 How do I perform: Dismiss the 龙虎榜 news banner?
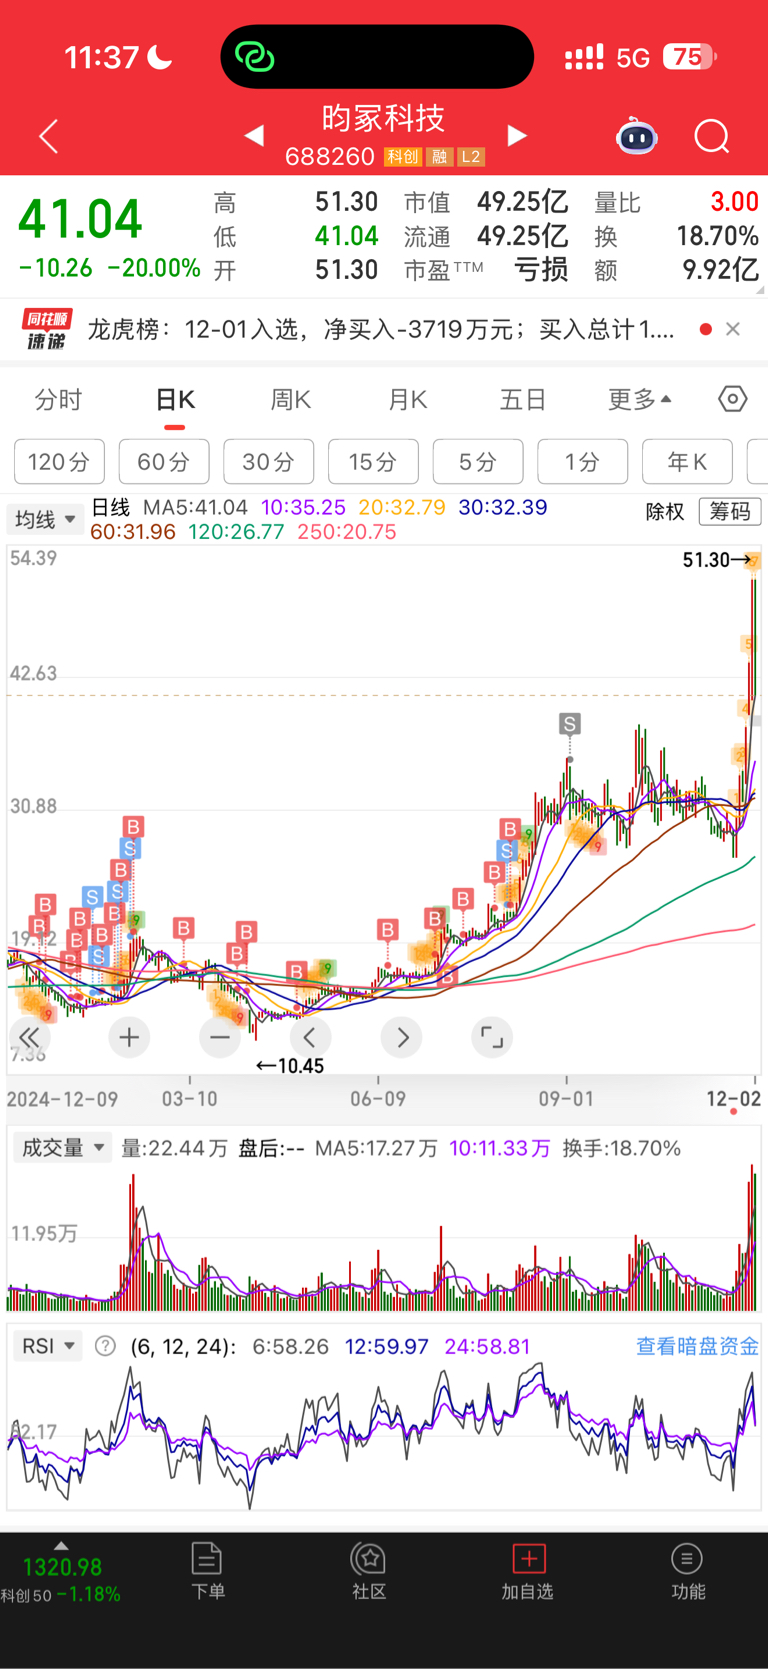(x=733, y=329)
